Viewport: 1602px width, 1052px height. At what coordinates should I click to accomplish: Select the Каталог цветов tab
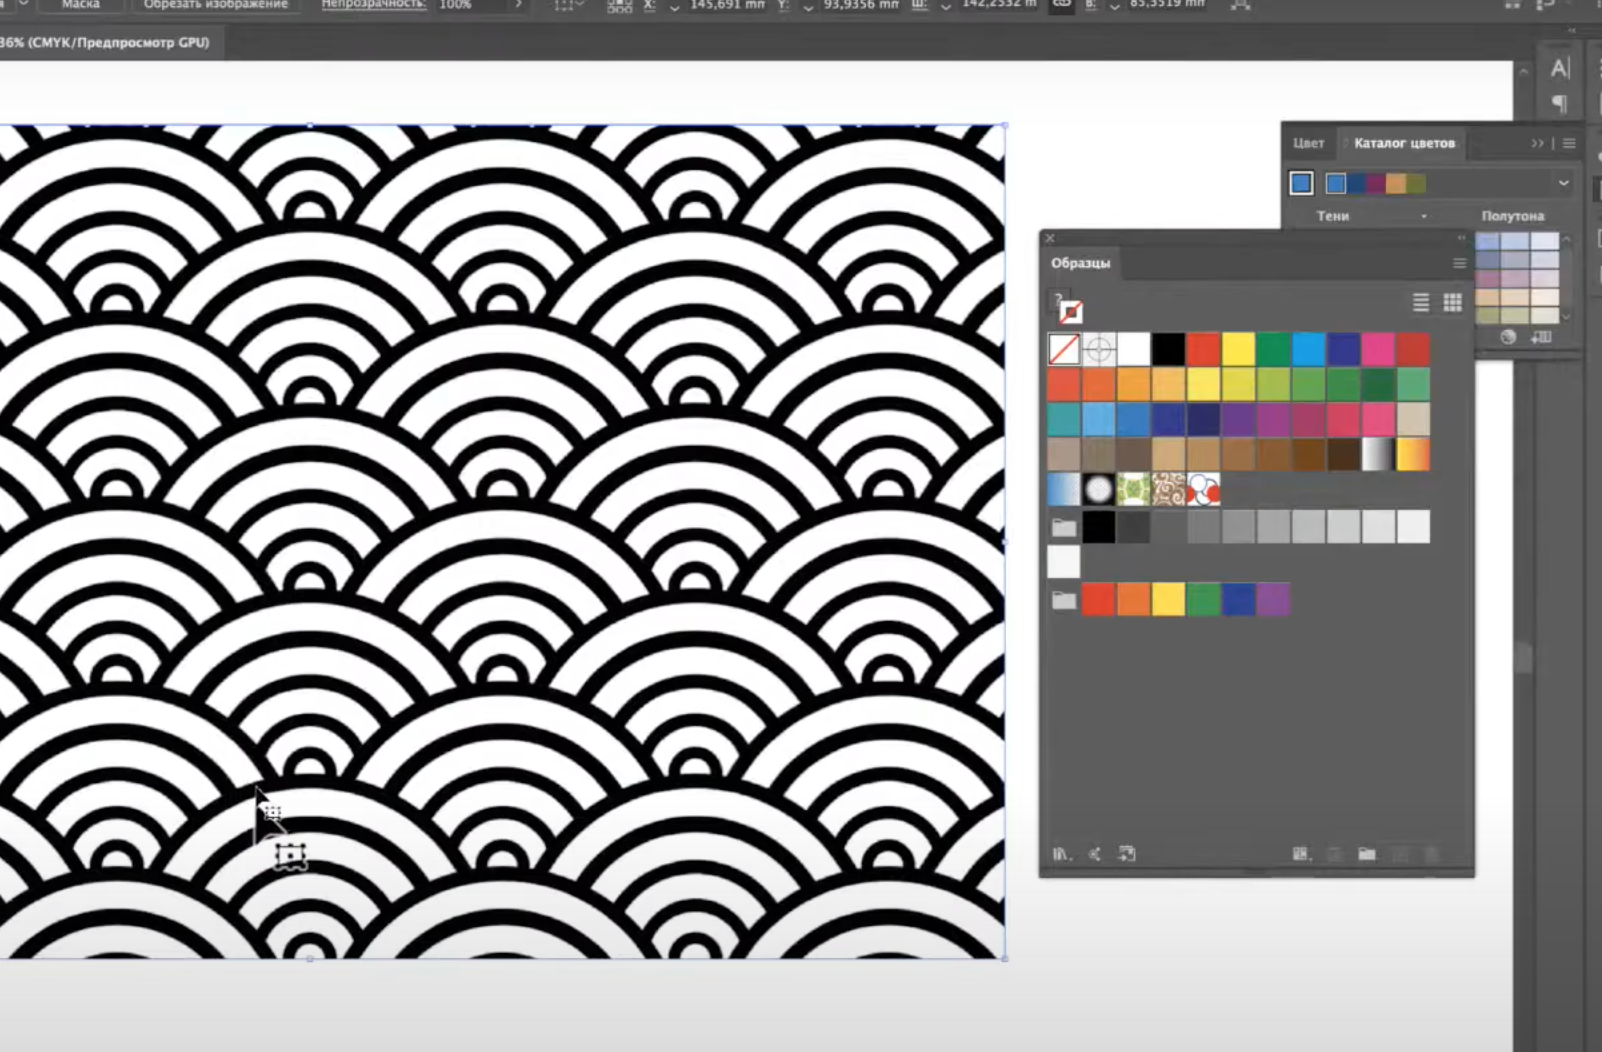point(1404,143)
